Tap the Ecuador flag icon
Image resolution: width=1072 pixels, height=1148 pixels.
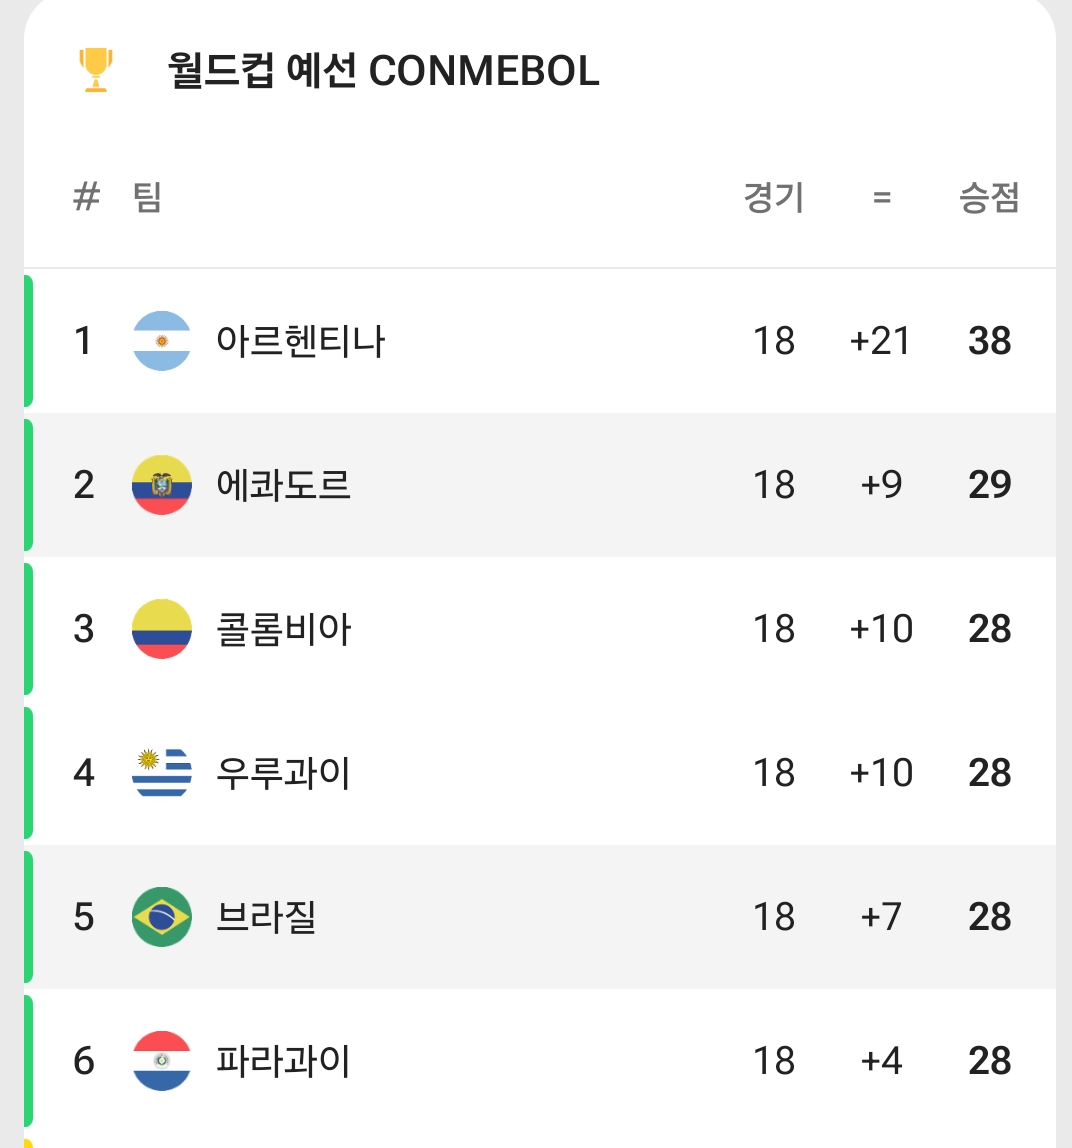pos(161,485)
